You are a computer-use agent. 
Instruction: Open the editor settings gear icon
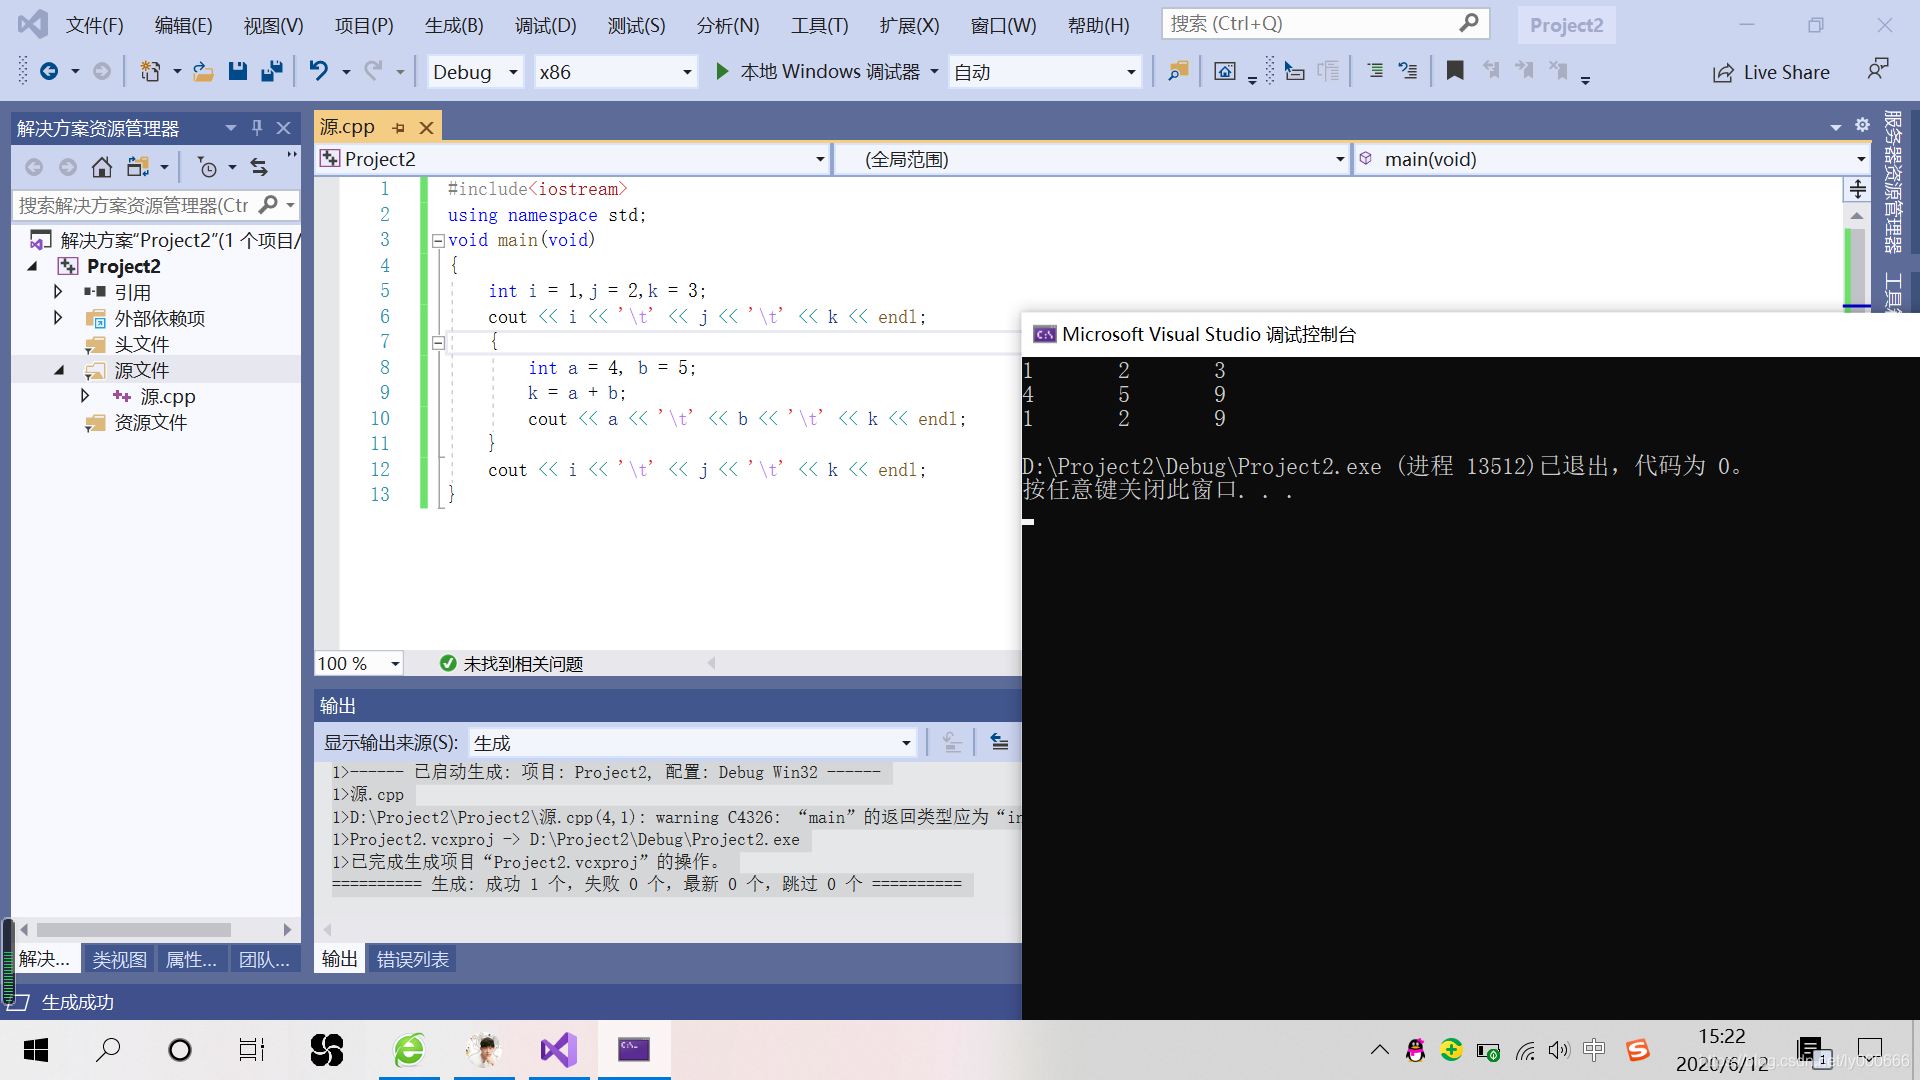[x=1862, y=125]
